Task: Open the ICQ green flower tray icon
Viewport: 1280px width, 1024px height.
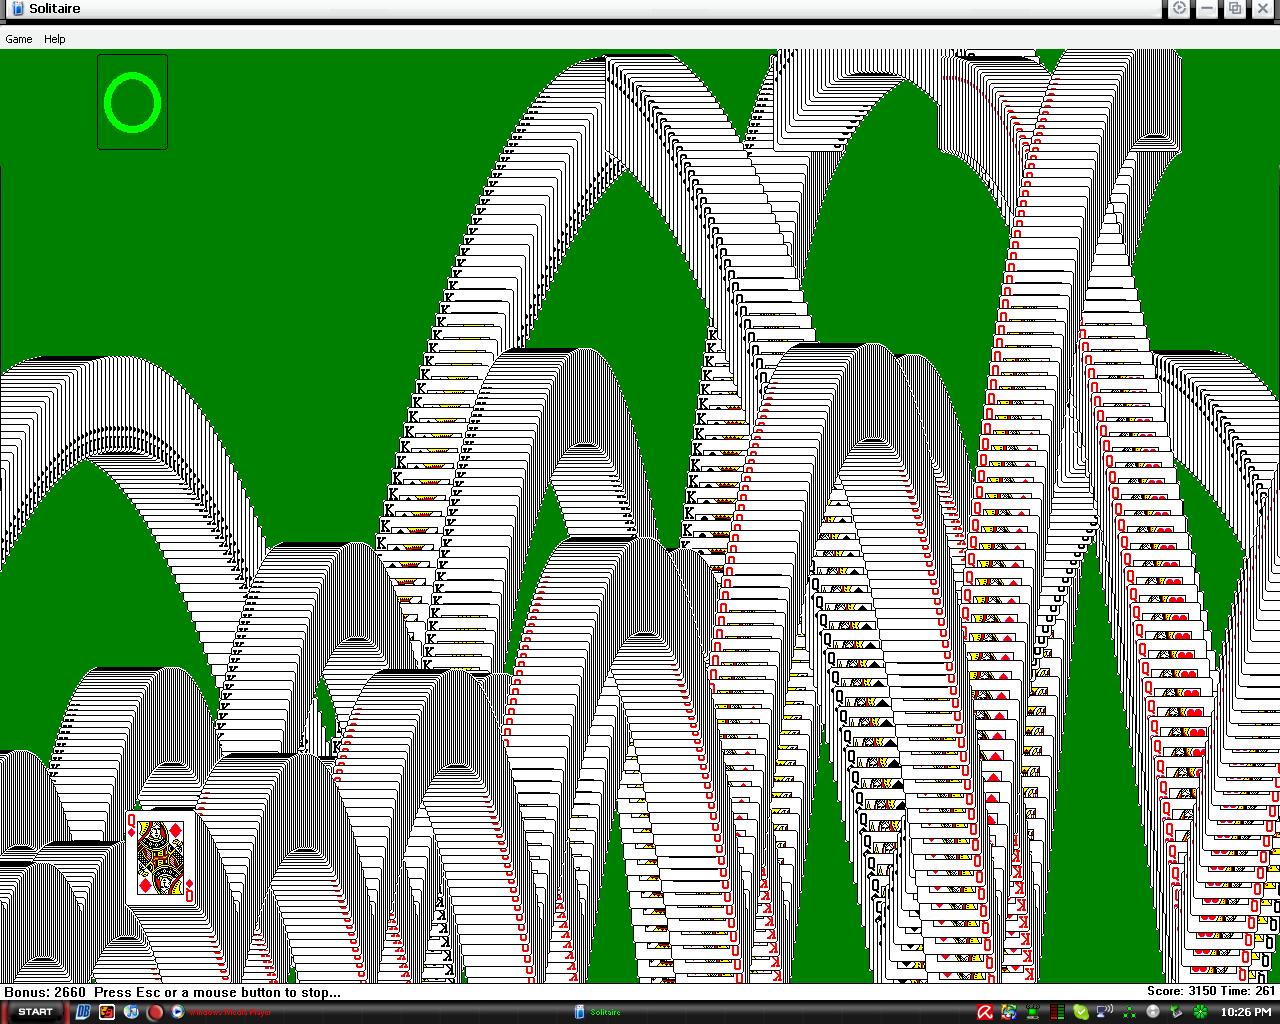Action: pyautogui.click(x=1200, y=1012)
